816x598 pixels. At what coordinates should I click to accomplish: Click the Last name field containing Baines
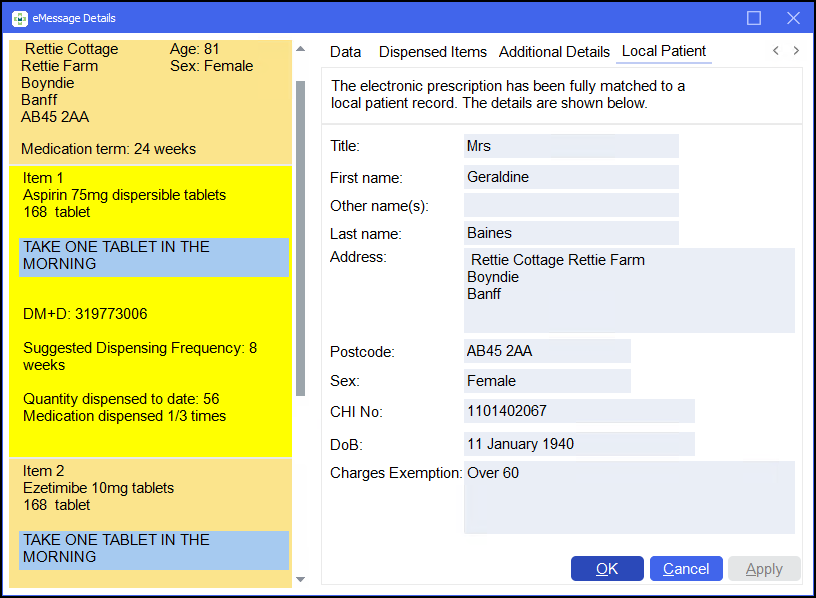571,233
